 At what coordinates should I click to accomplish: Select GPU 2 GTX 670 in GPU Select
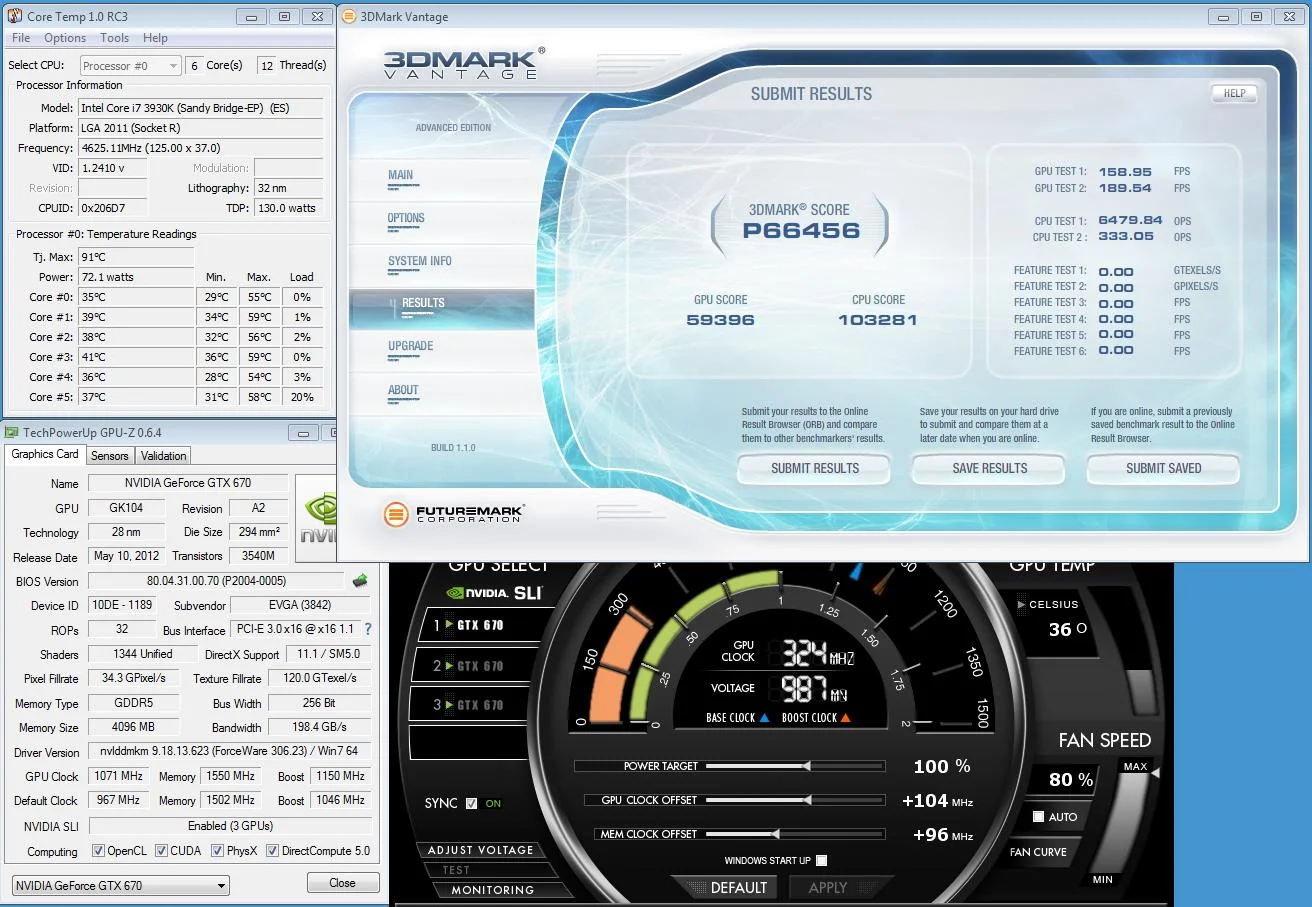471,666
